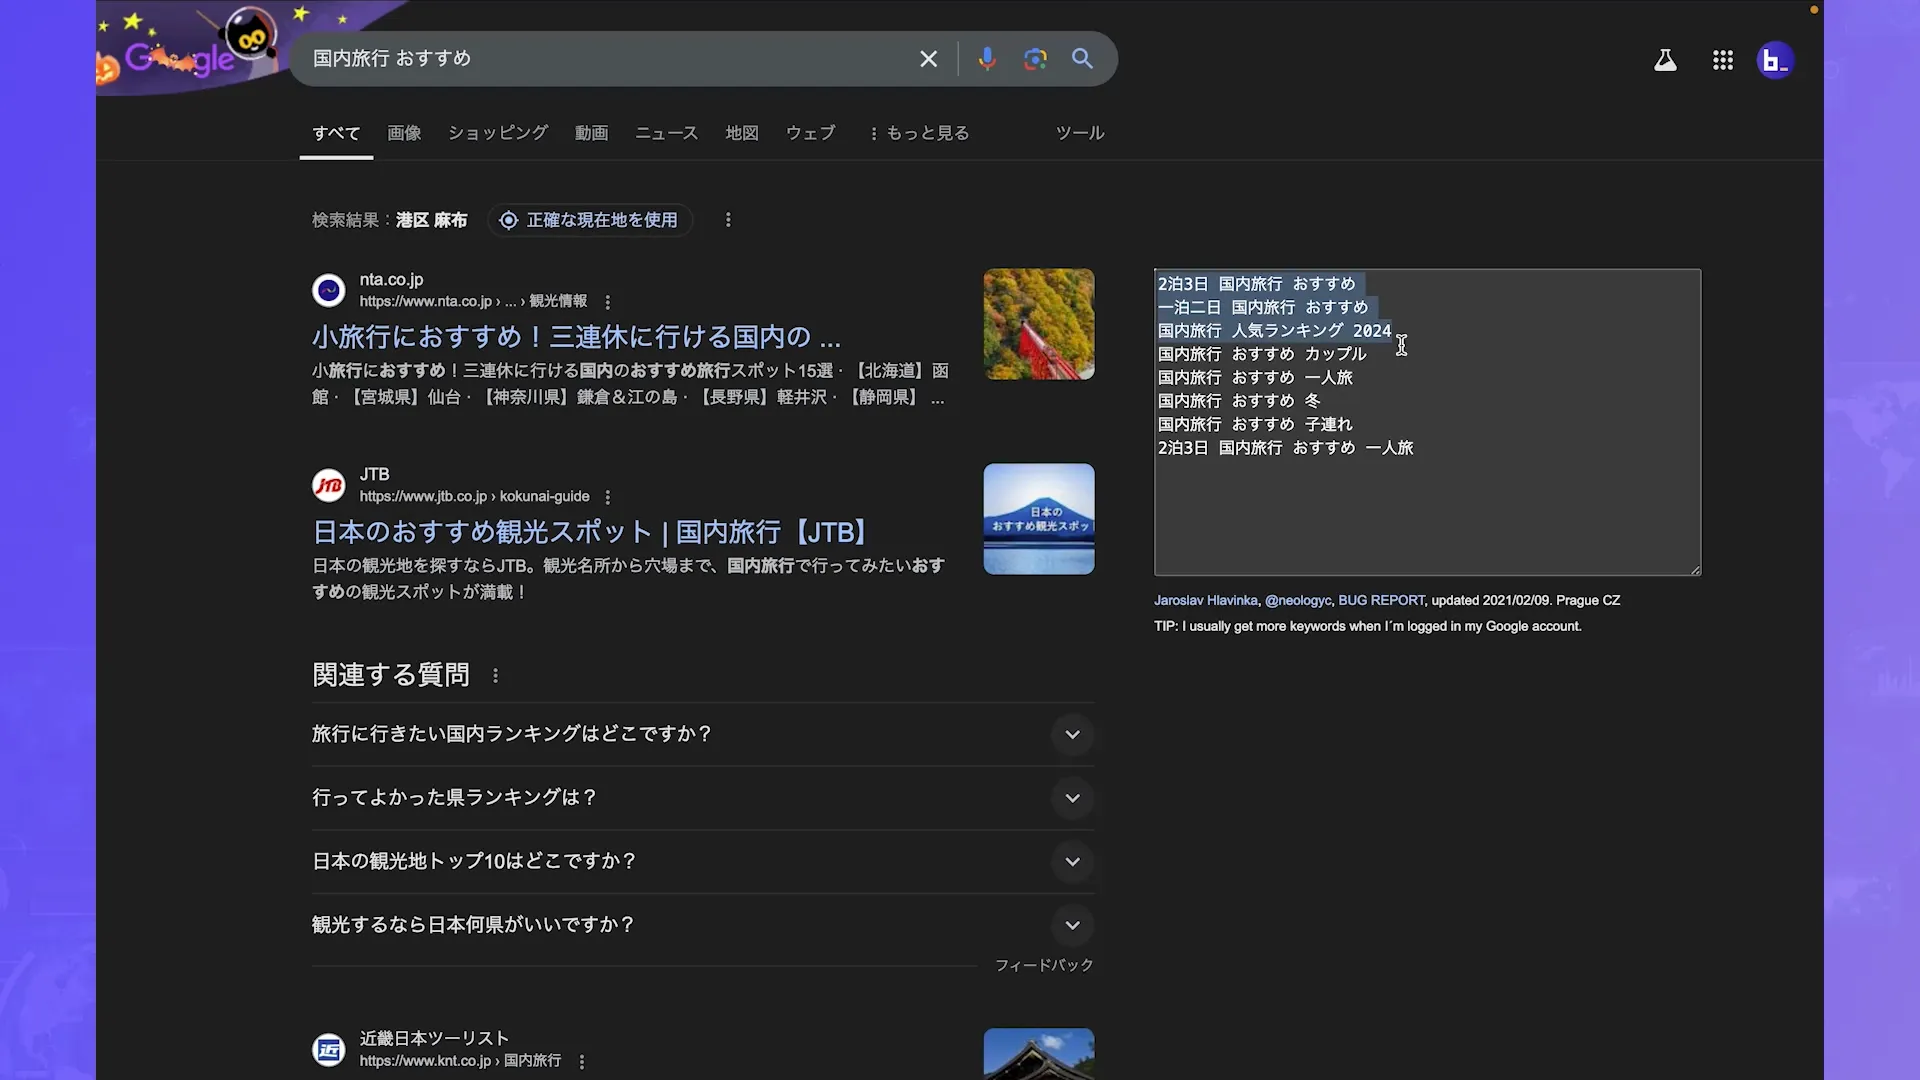Switch to the ニュース tab
The height and width of the screenshot is (1080, 1920).
[666, 133]
